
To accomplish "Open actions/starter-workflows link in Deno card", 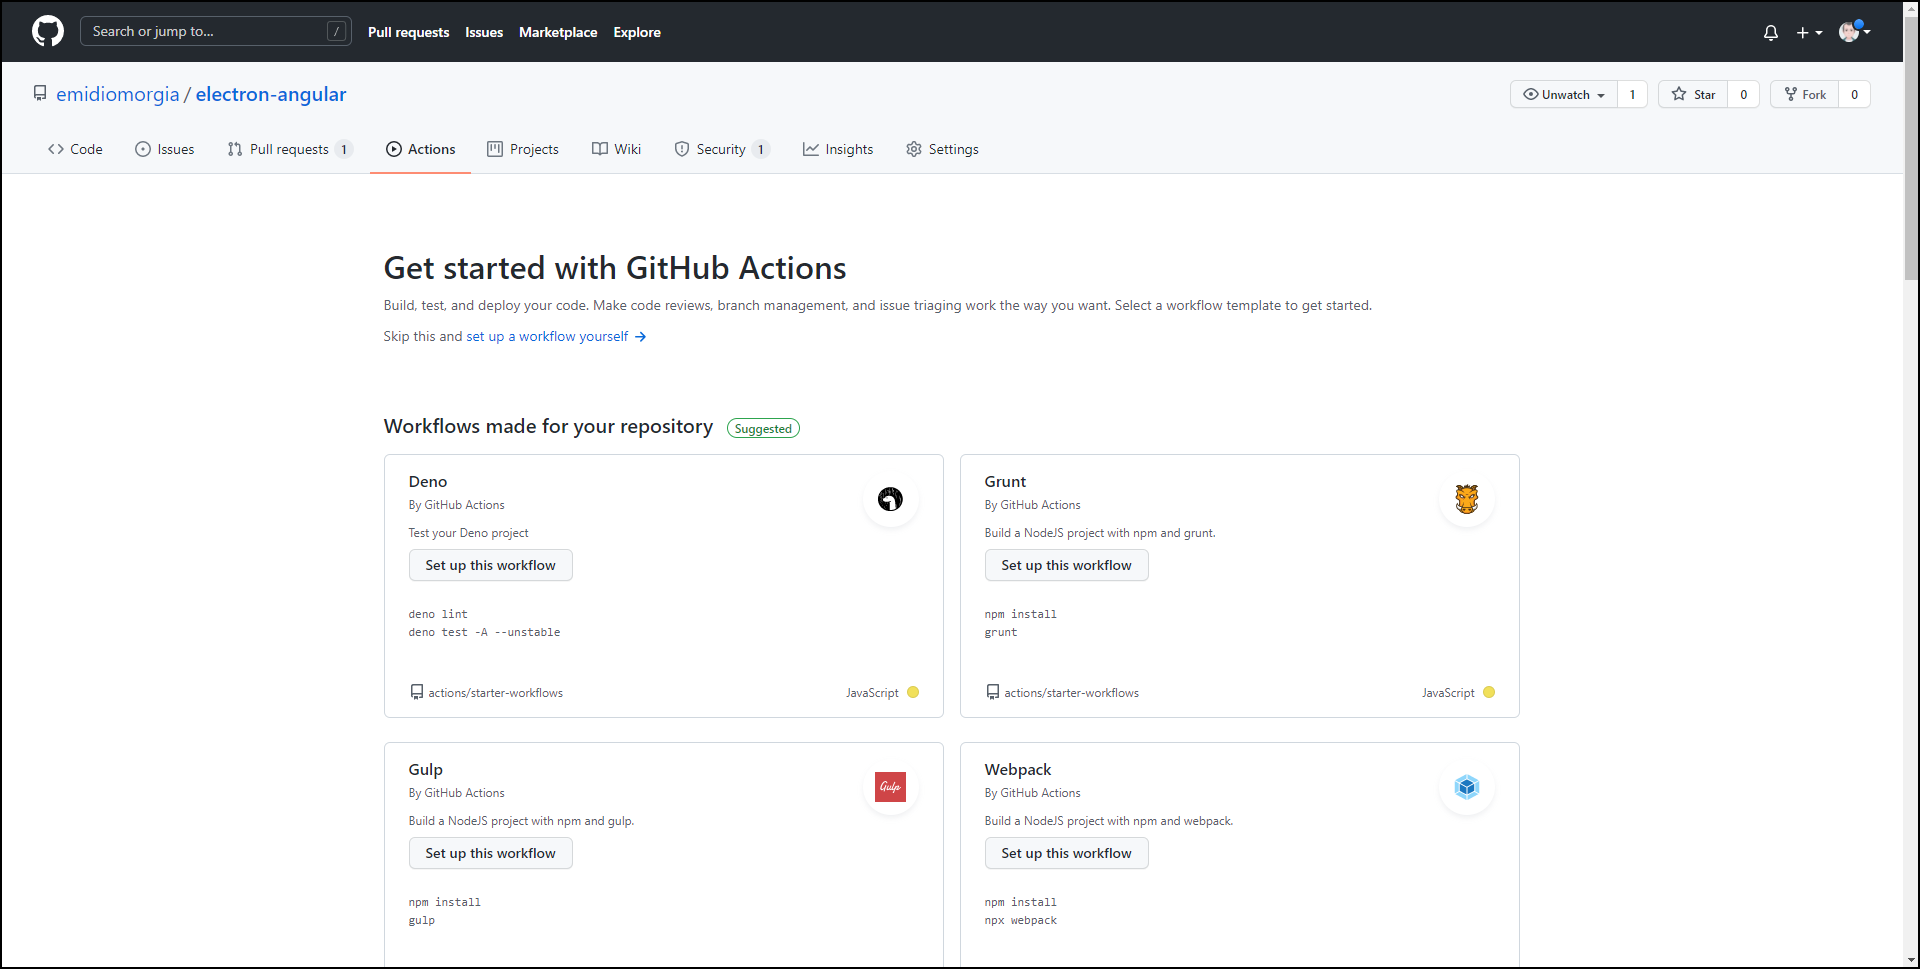I will point(495,693).
